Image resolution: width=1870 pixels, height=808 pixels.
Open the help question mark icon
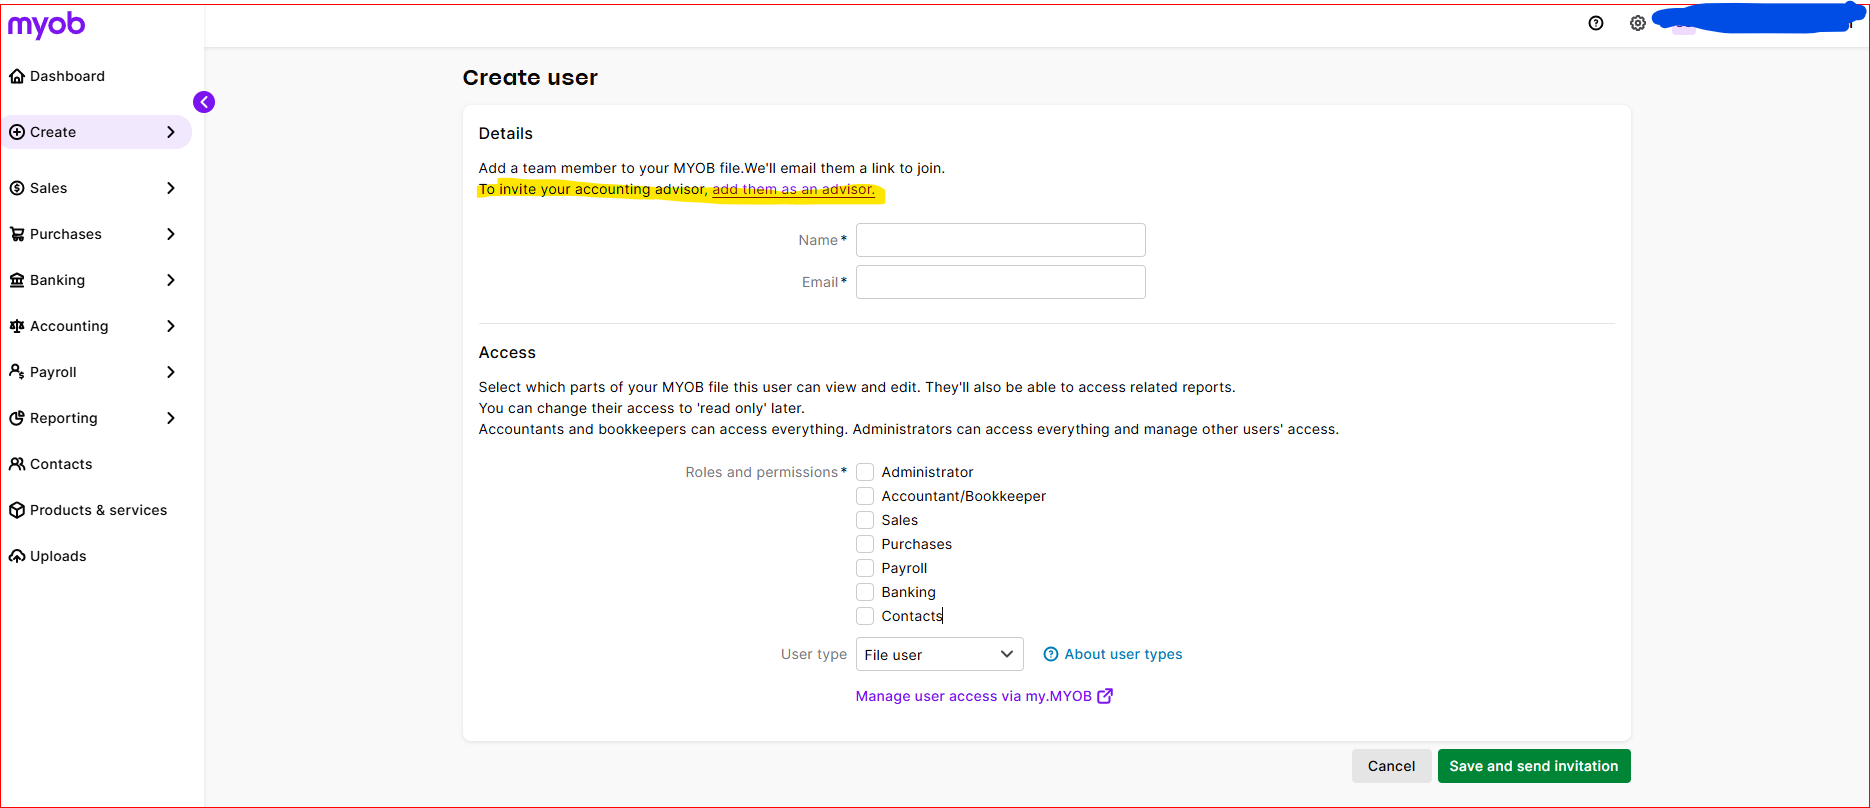(x=1596, y=23)
